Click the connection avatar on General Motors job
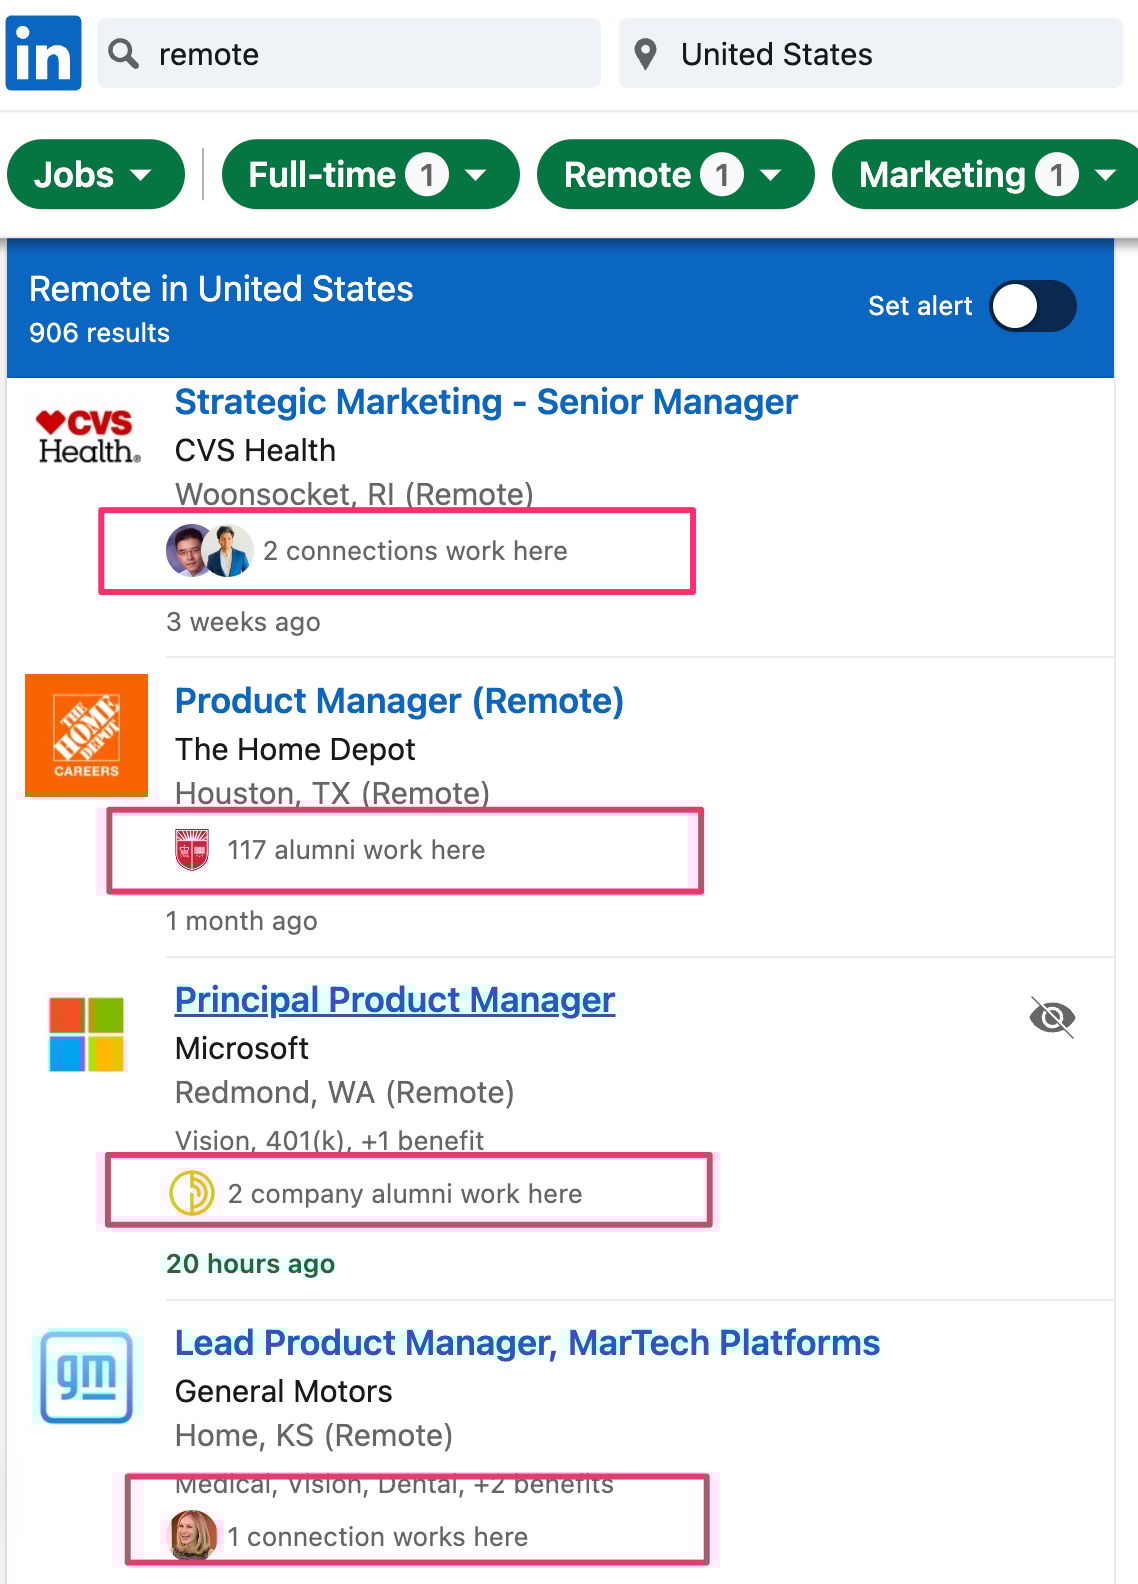The height and width of the screenshot is (1584, 1138). pos(193,1535)
